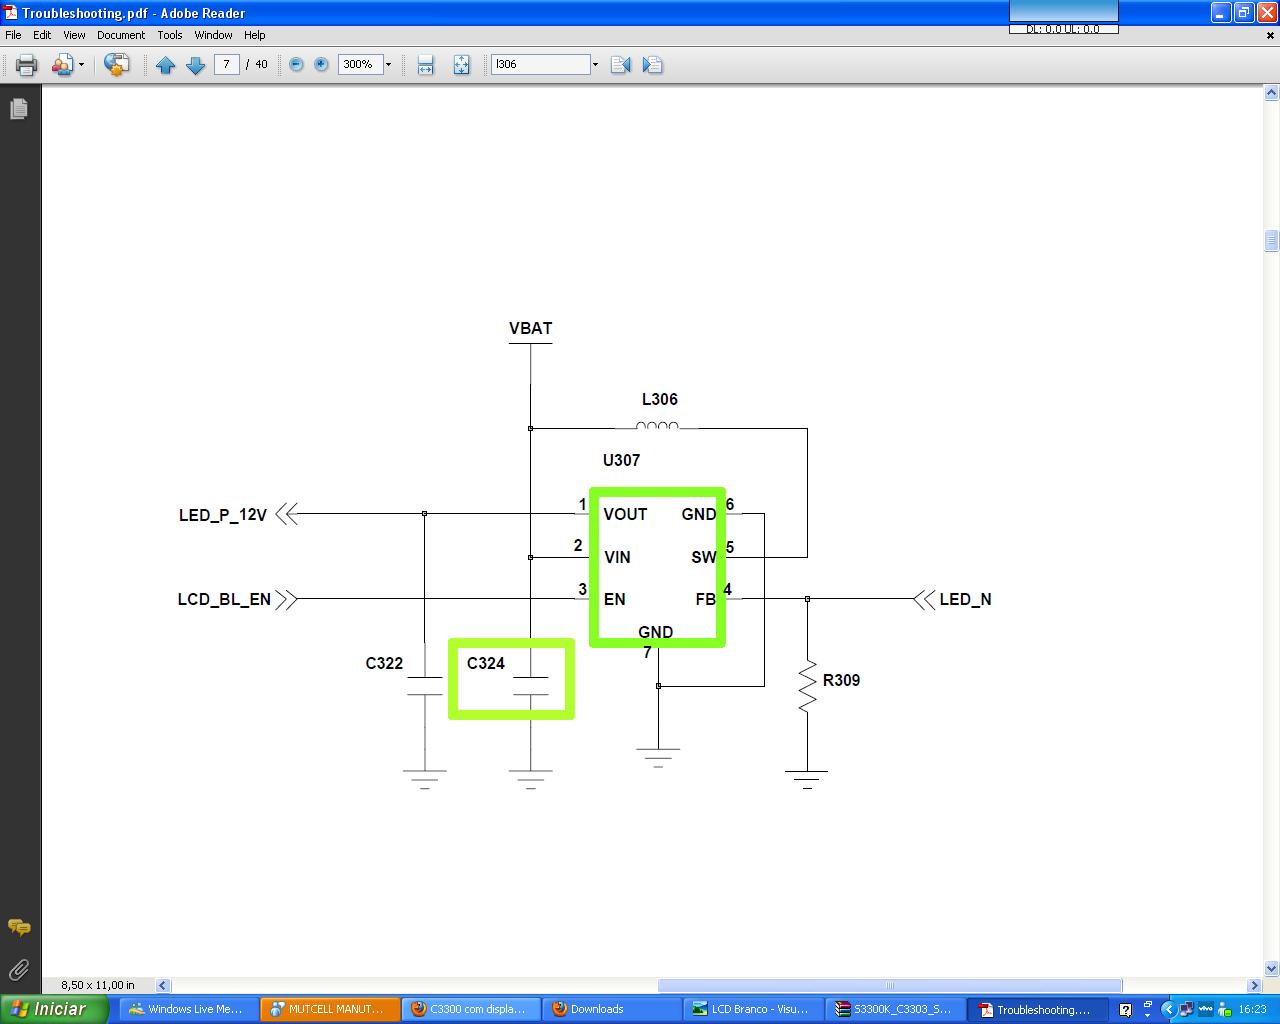1280x1024 pixels.
Task: Open the Tools menu
Action: click(169, 35)
